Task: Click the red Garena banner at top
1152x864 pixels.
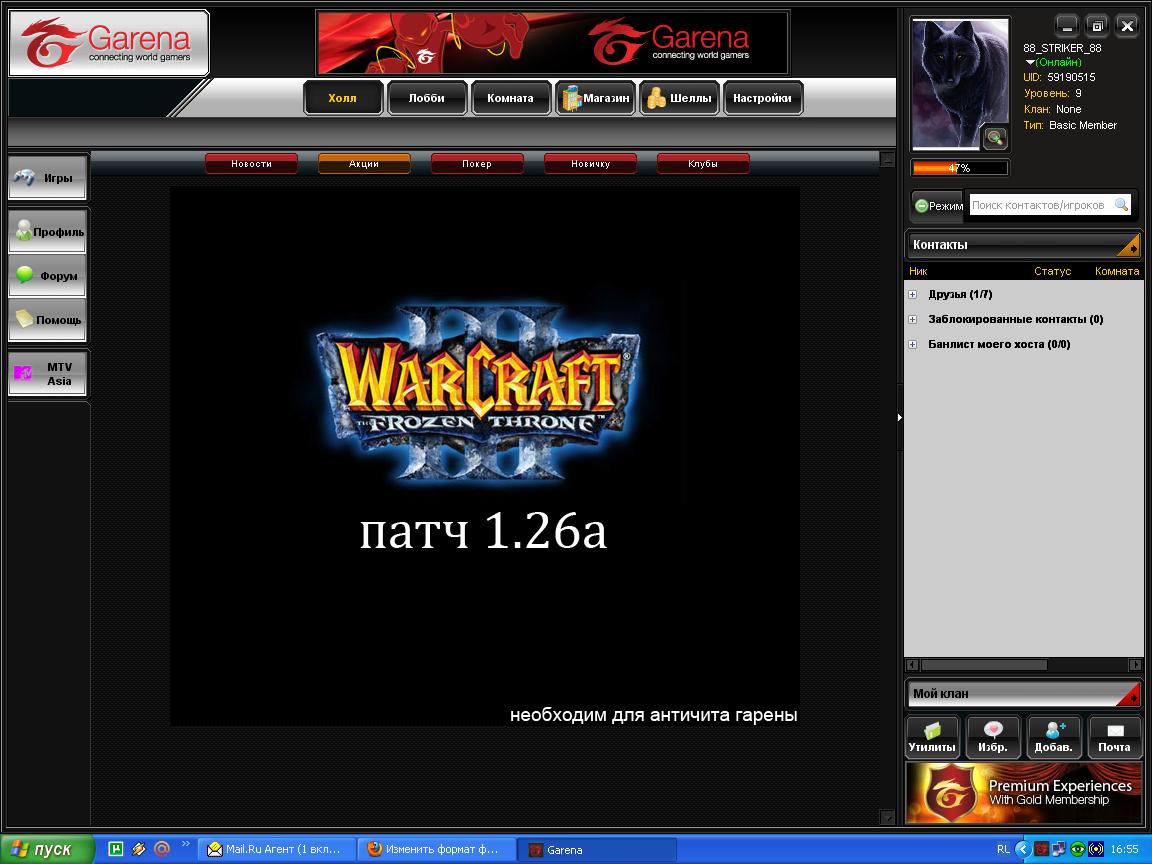Action: [552, 43]
